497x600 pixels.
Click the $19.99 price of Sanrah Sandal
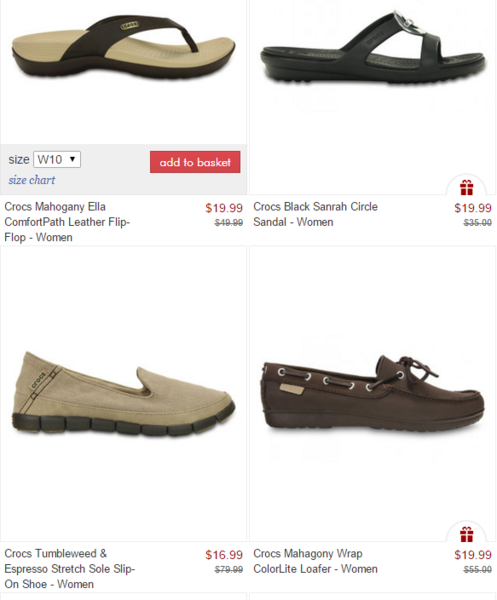(x=473, y=208)
